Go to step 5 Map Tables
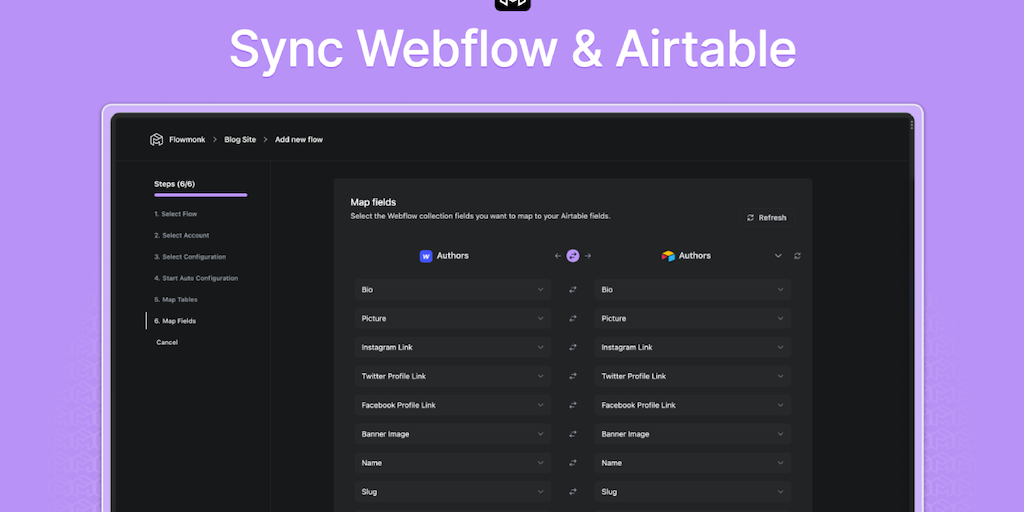This screenshot has width=1024, height=512. point(175,300)
